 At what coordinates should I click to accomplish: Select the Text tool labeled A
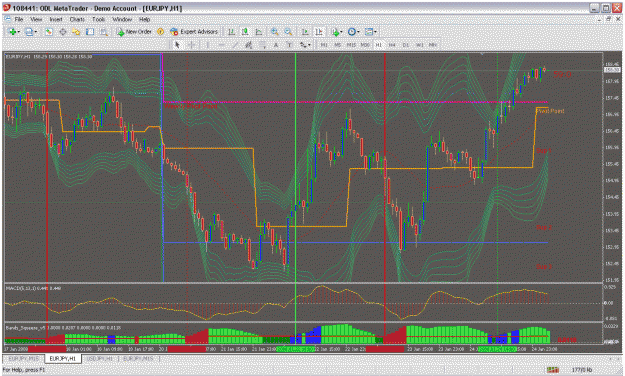pos(275,45)
